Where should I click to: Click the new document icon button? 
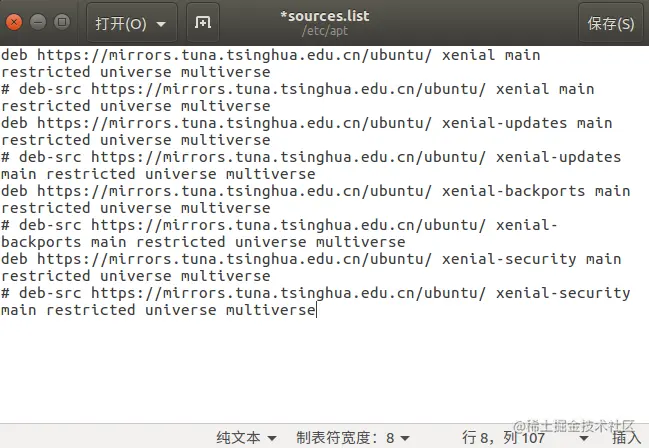(203, 22)
